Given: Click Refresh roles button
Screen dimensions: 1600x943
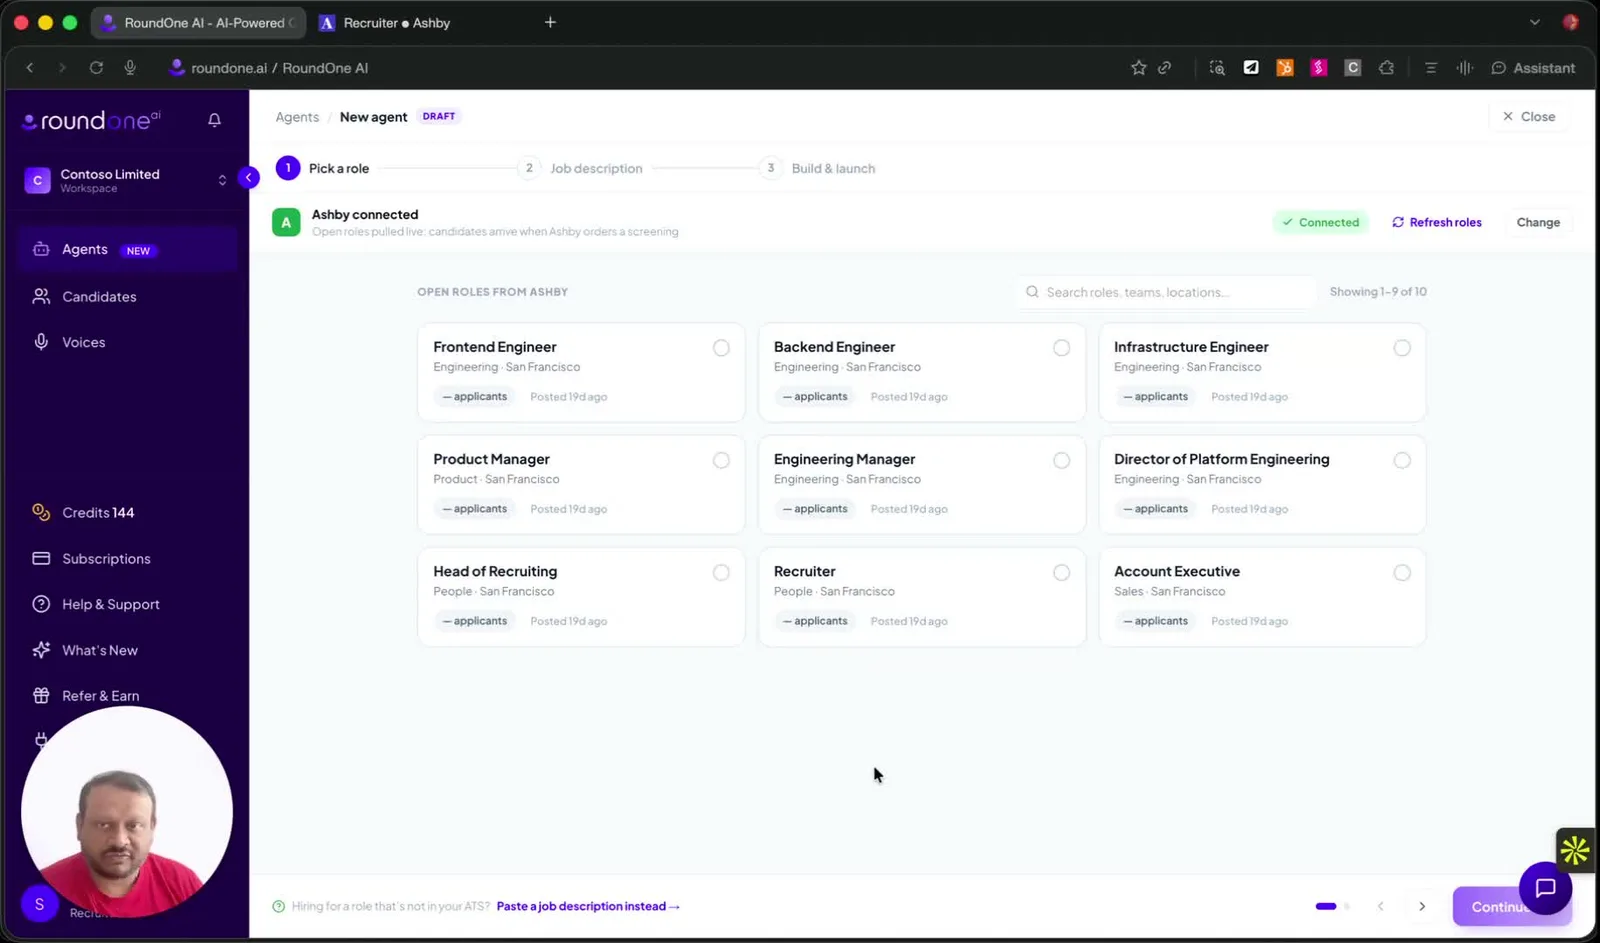Looking at the screenshot, I should (x=1437, y=222).
